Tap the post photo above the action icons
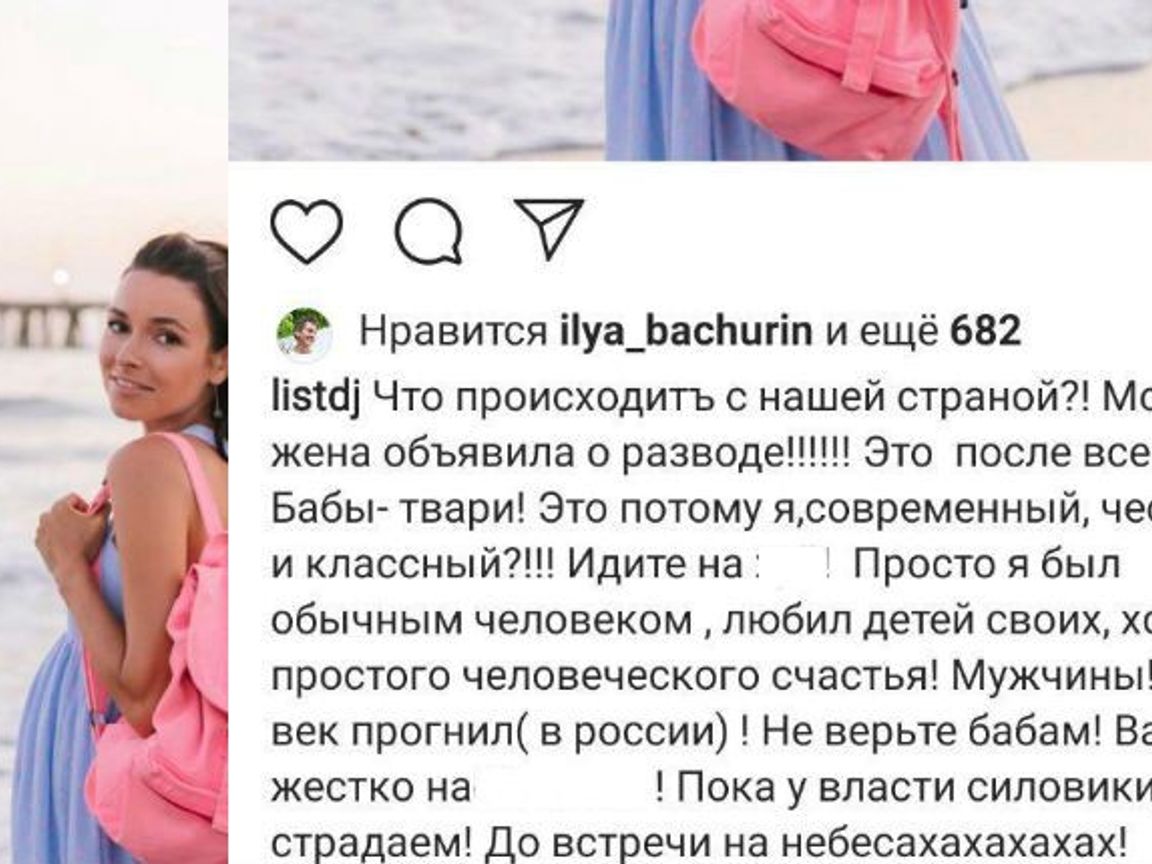1152x864 pixels. click(x=690, y=79)
